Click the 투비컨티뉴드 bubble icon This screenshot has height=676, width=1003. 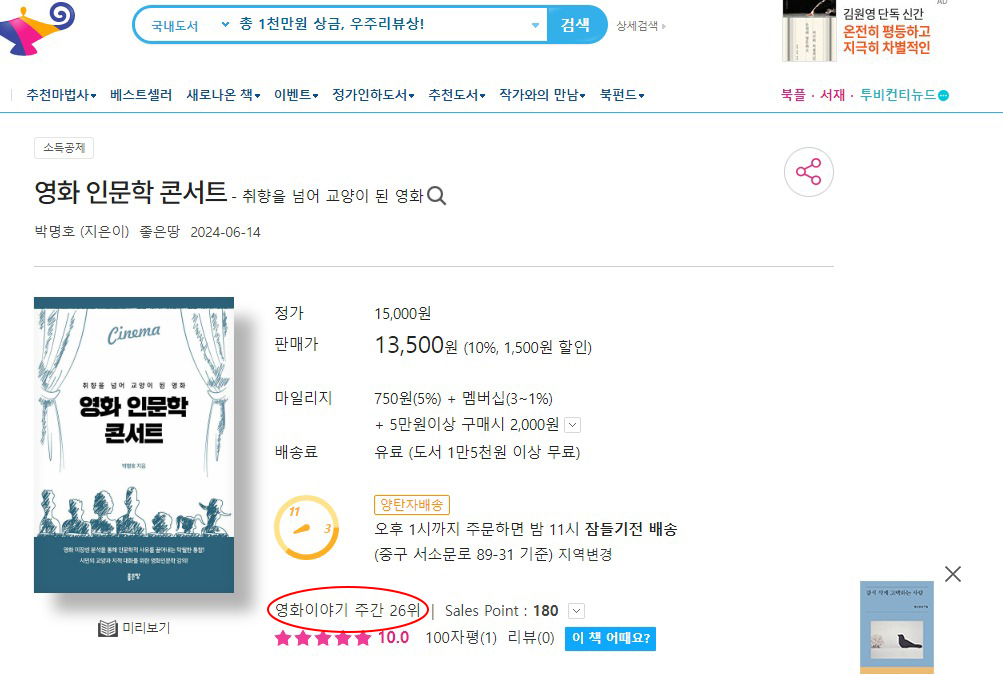(x=944, y=95)
